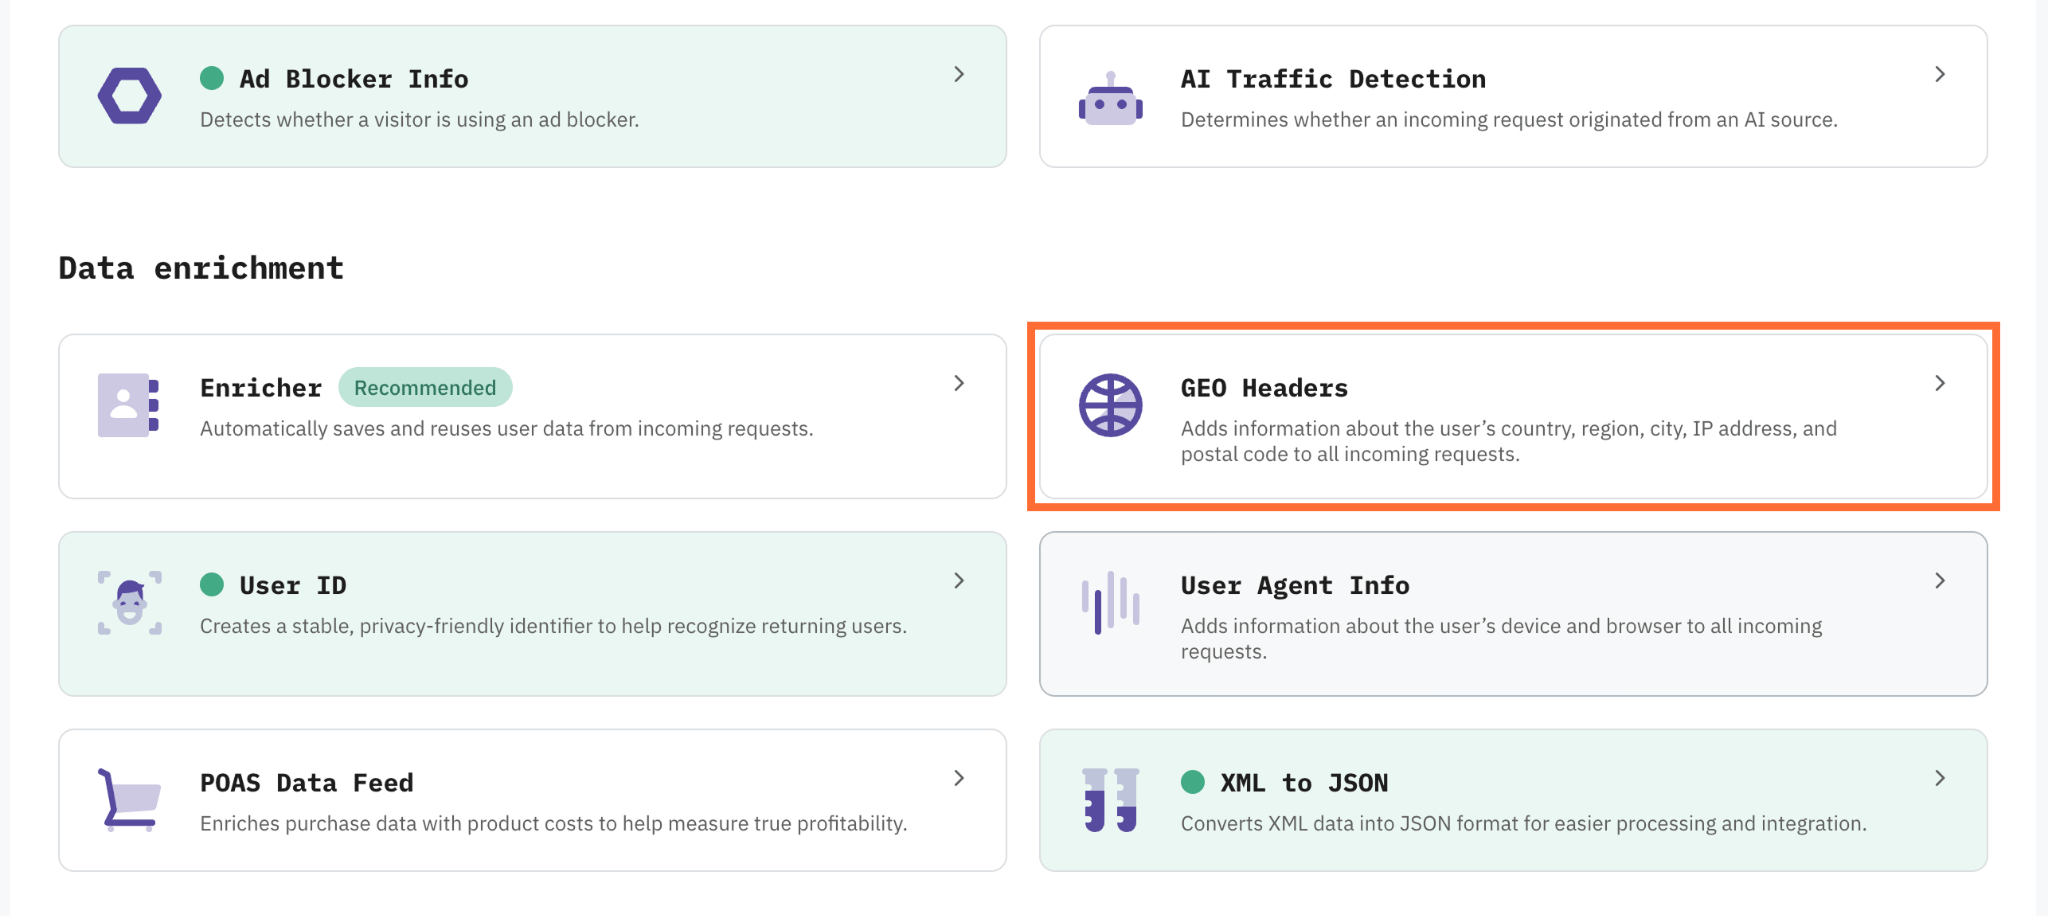Click the green status dot on Ad Blocker Info

(x=212, y=78)
